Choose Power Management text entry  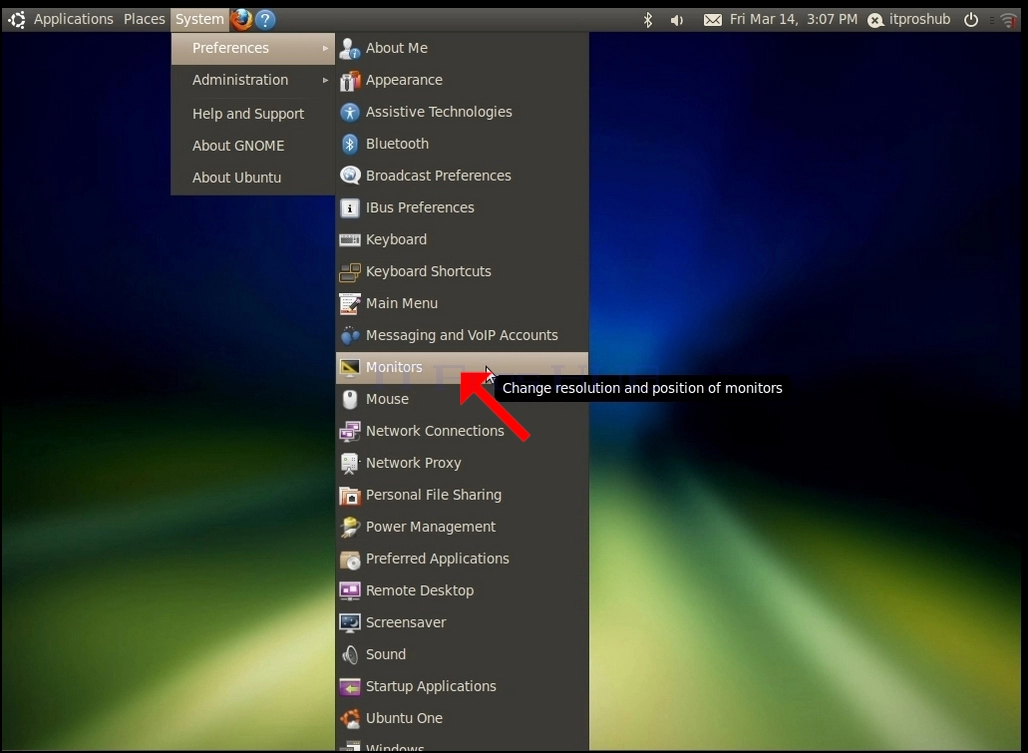pos(430,527)
